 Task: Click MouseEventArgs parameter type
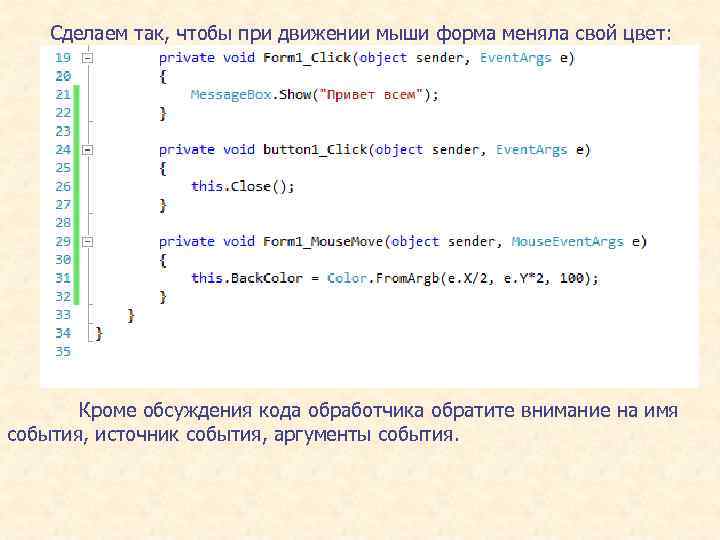coord(568,242)
